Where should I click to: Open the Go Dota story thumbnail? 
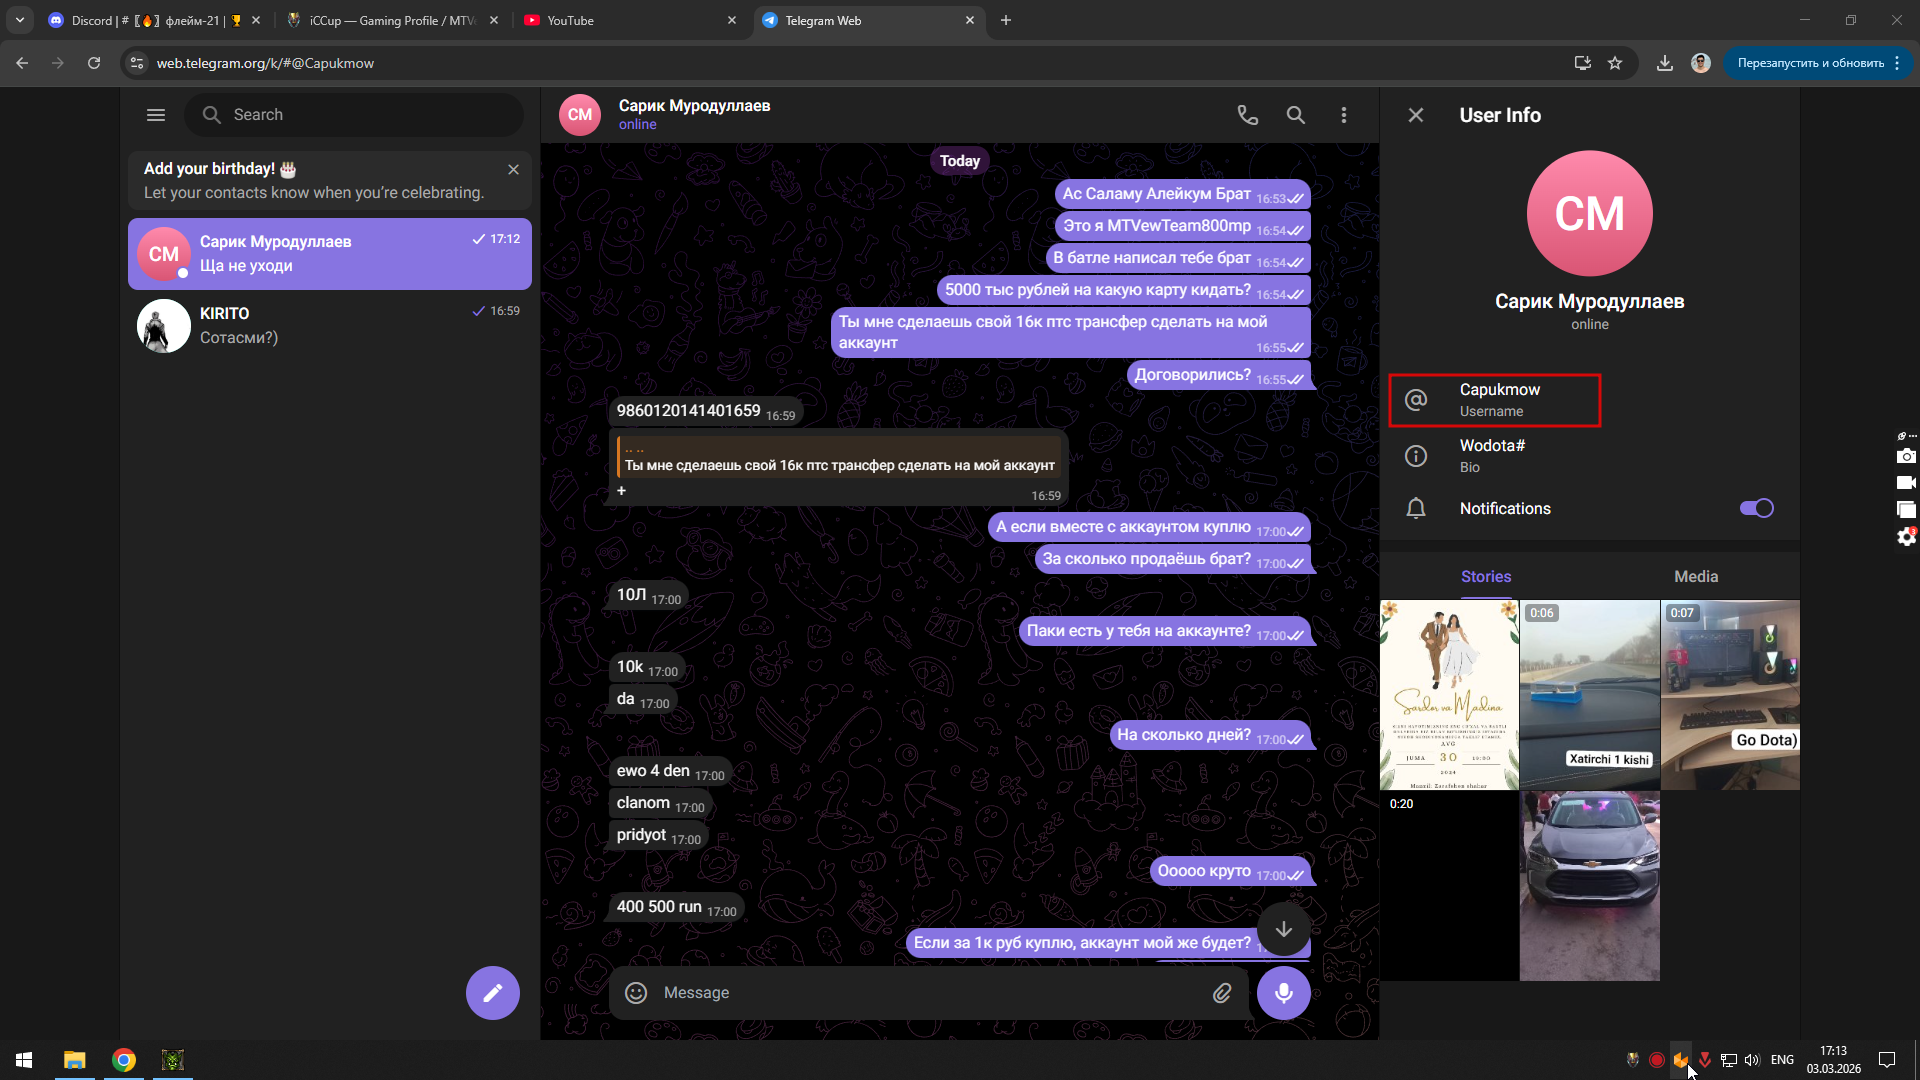coord(1729,695)
